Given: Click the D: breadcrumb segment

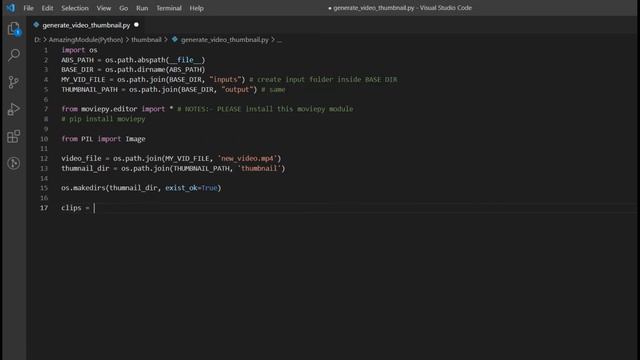Looking at the screenshot, I should click(37, 40).
